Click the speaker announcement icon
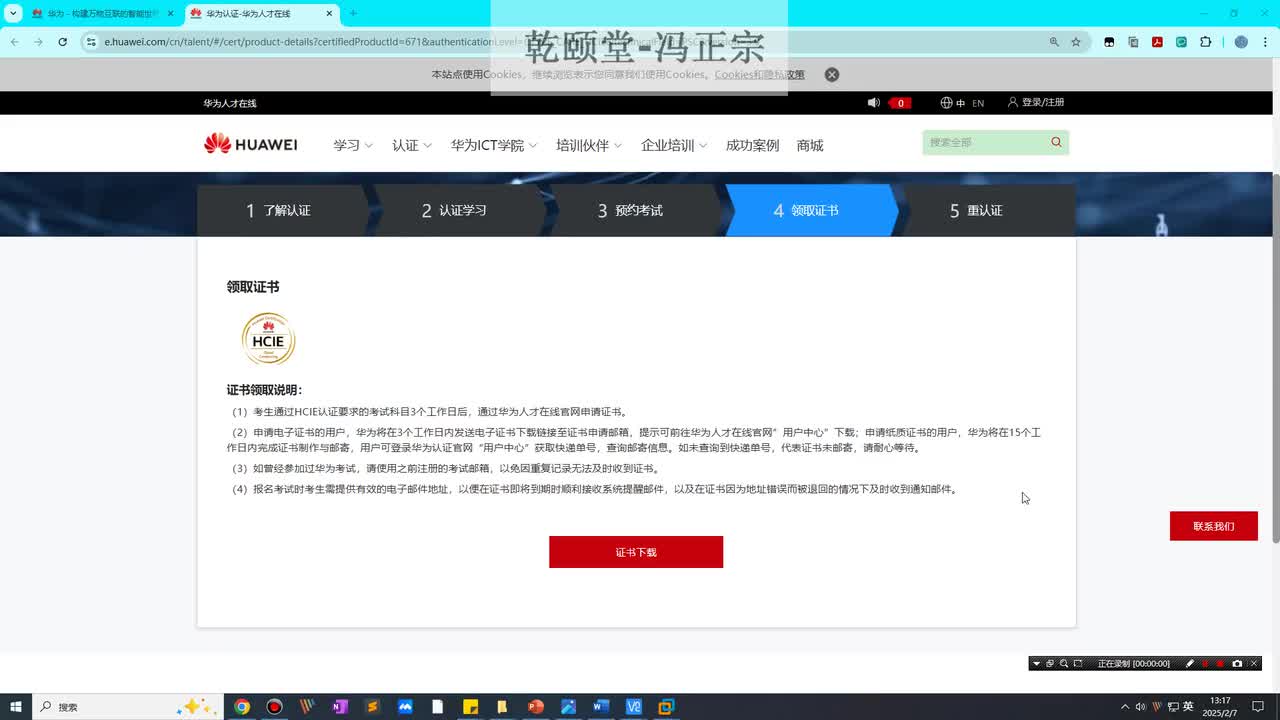The image size is (1280, 720). click(x=873, y=102)
